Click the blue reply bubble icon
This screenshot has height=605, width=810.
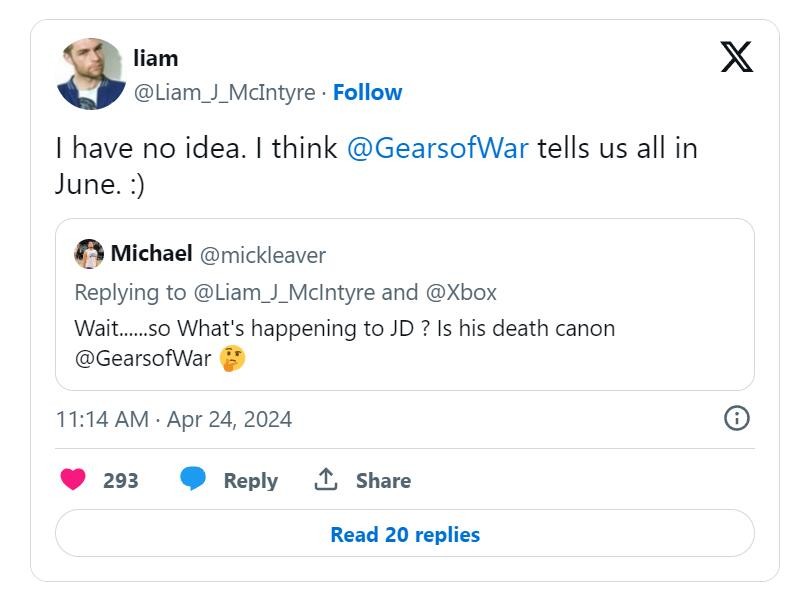[193, 480]
